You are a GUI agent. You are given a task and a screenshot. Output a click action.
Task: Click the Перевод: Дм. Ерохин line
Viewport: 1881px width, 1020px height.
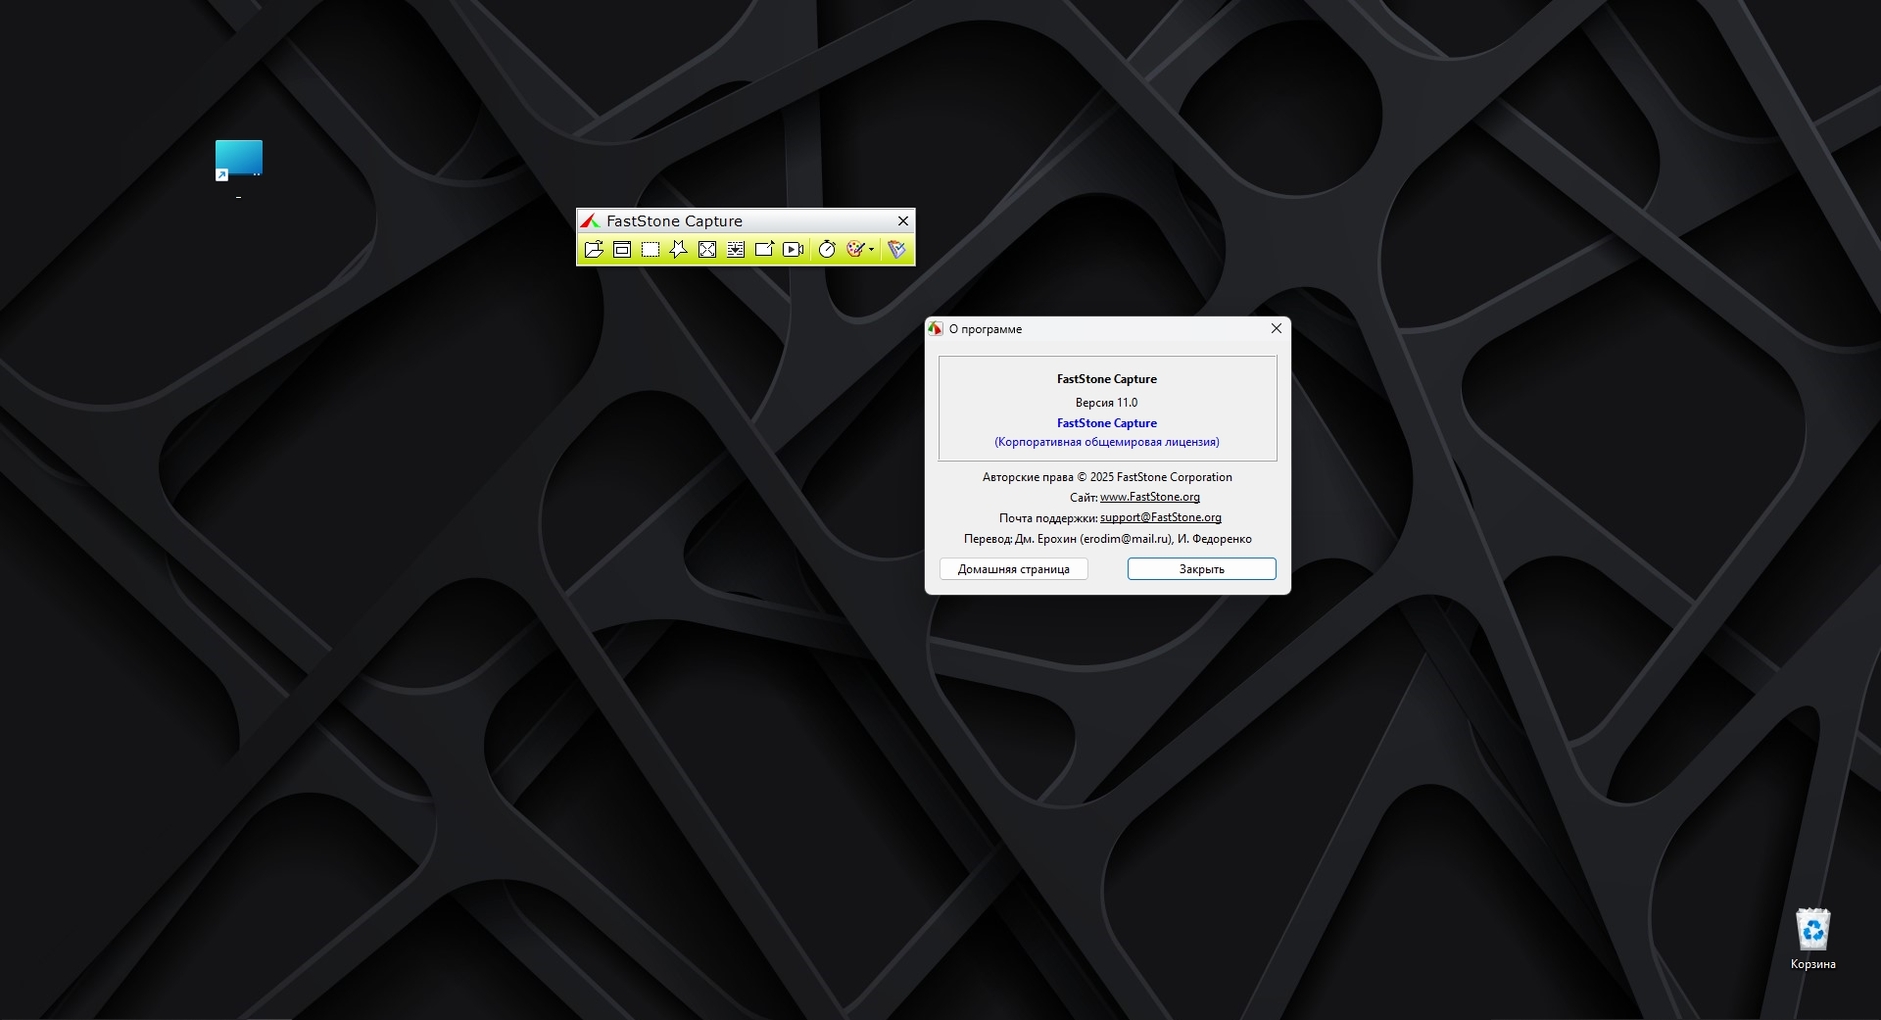tap(1107, 539)
